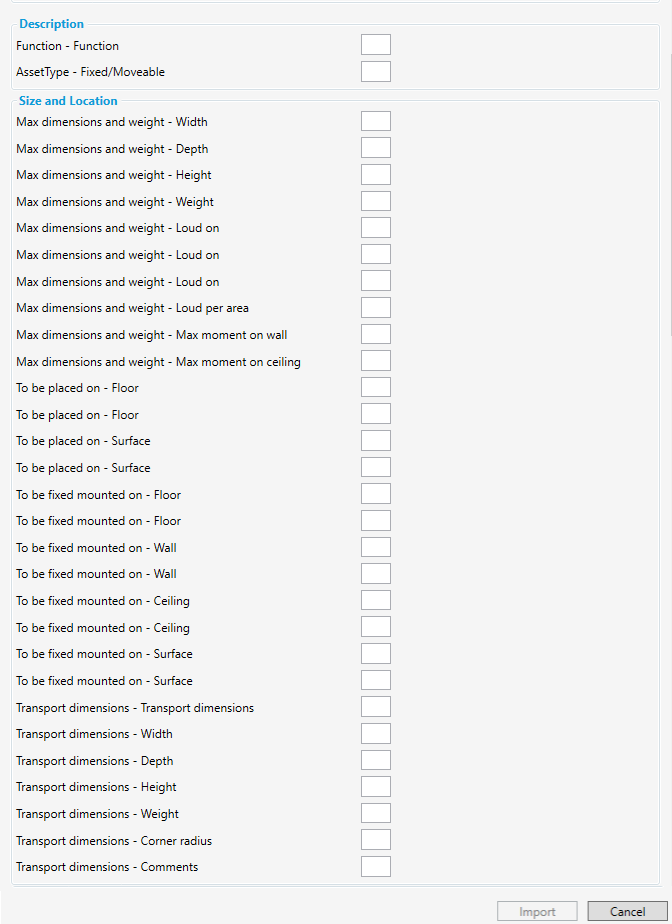
Task: Click the Function - Function input box
Action: (x=376, y=45)
